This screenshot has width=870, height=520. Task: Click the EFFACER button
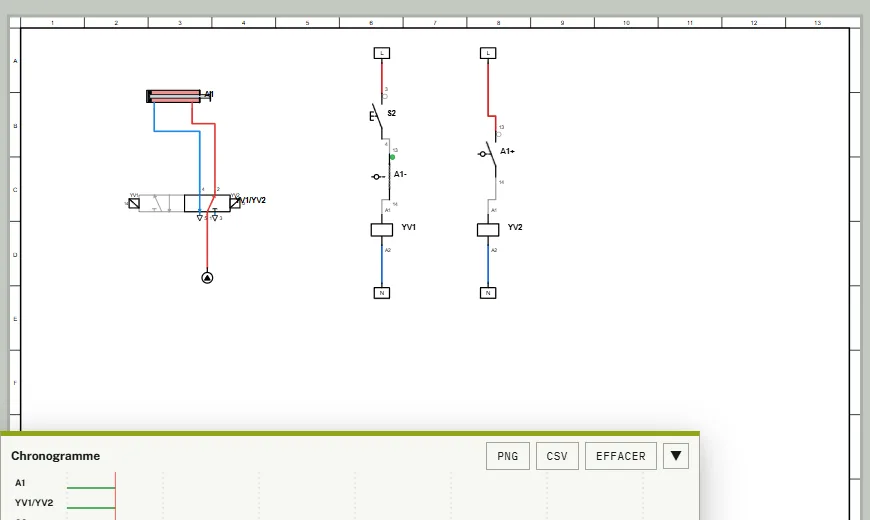tap(620, 456)
